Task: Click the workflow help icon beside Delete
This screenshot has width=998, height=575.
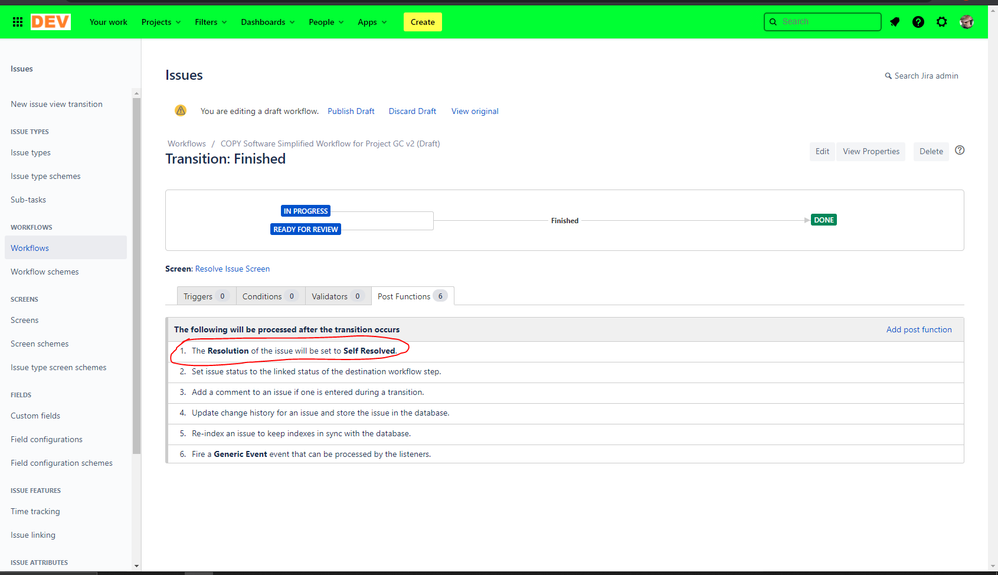Action: [960, 150]
